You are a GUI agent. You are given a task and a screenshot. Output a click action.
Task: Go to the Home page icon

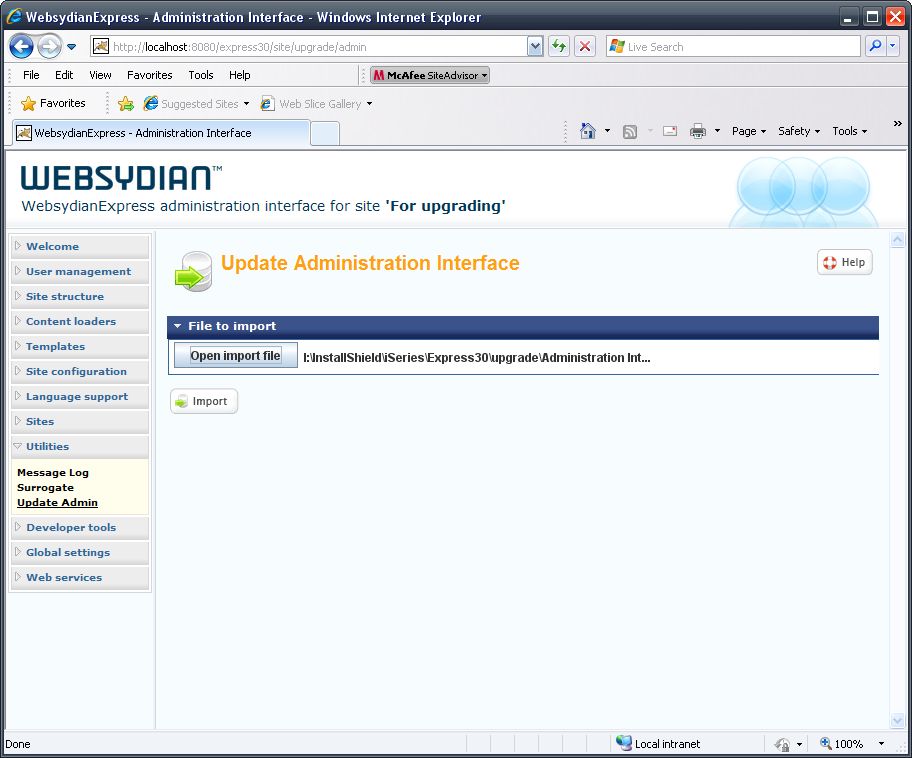coord(588,131)
